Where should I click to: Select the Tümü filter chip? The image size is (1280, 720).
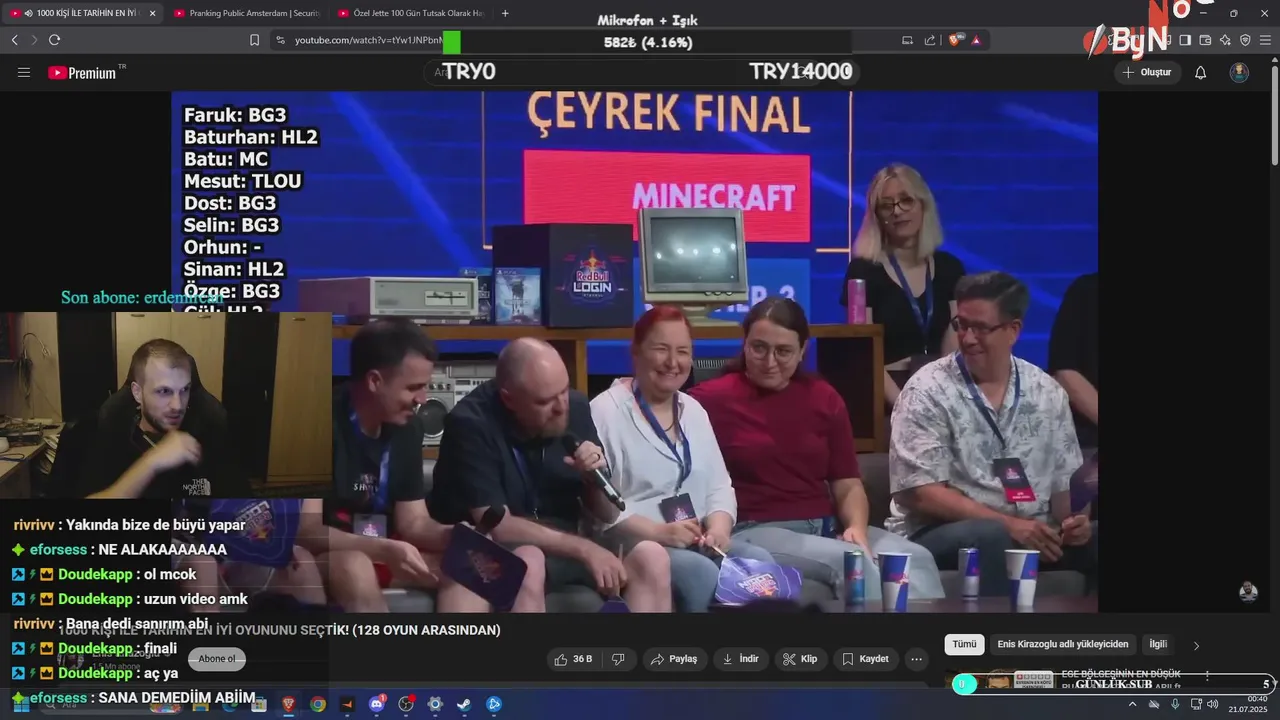pyautogui.click(x=964, y=645)
